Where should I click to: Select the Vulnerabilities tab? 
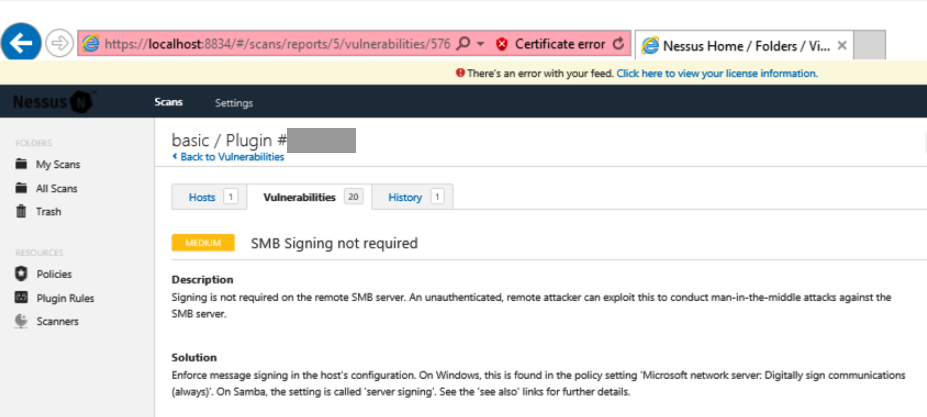tap(299, 197)
